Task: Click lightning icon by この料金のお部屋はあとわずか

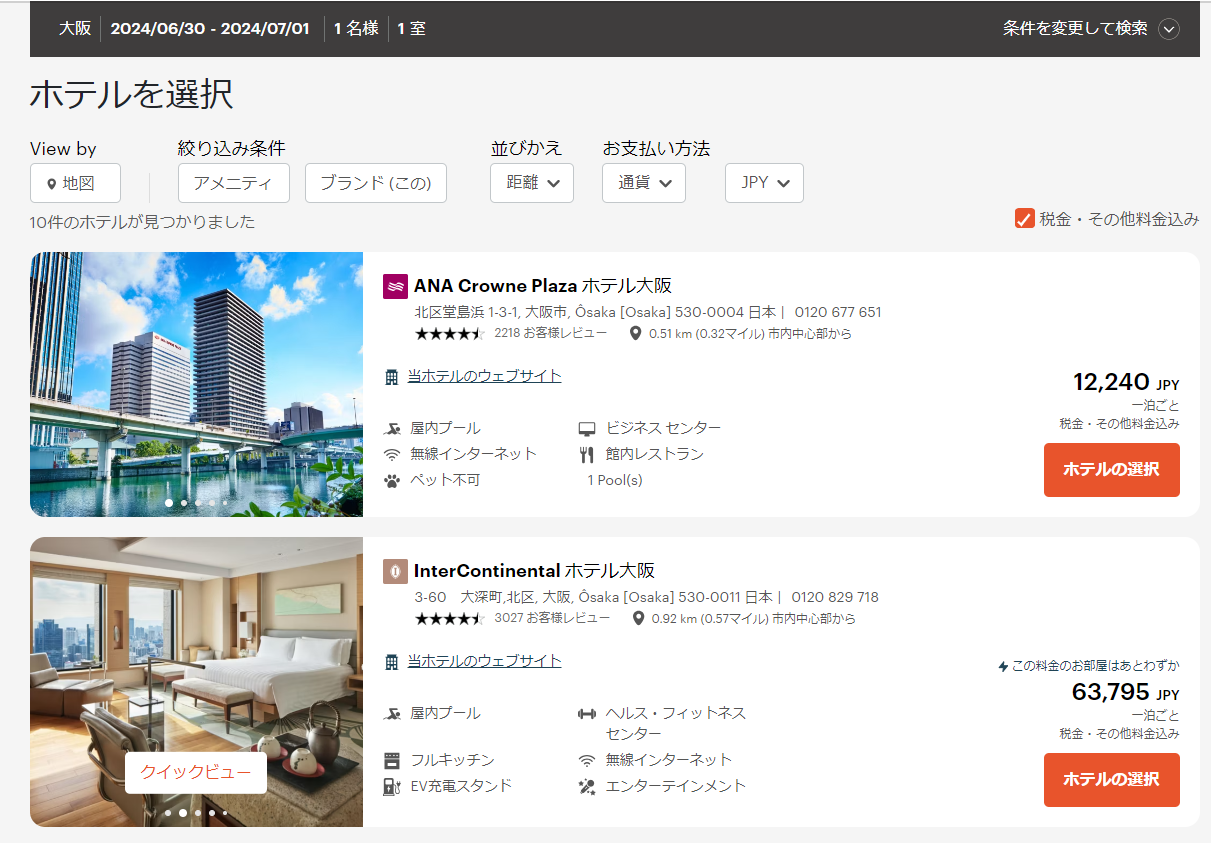Action: pos(1003,666)
